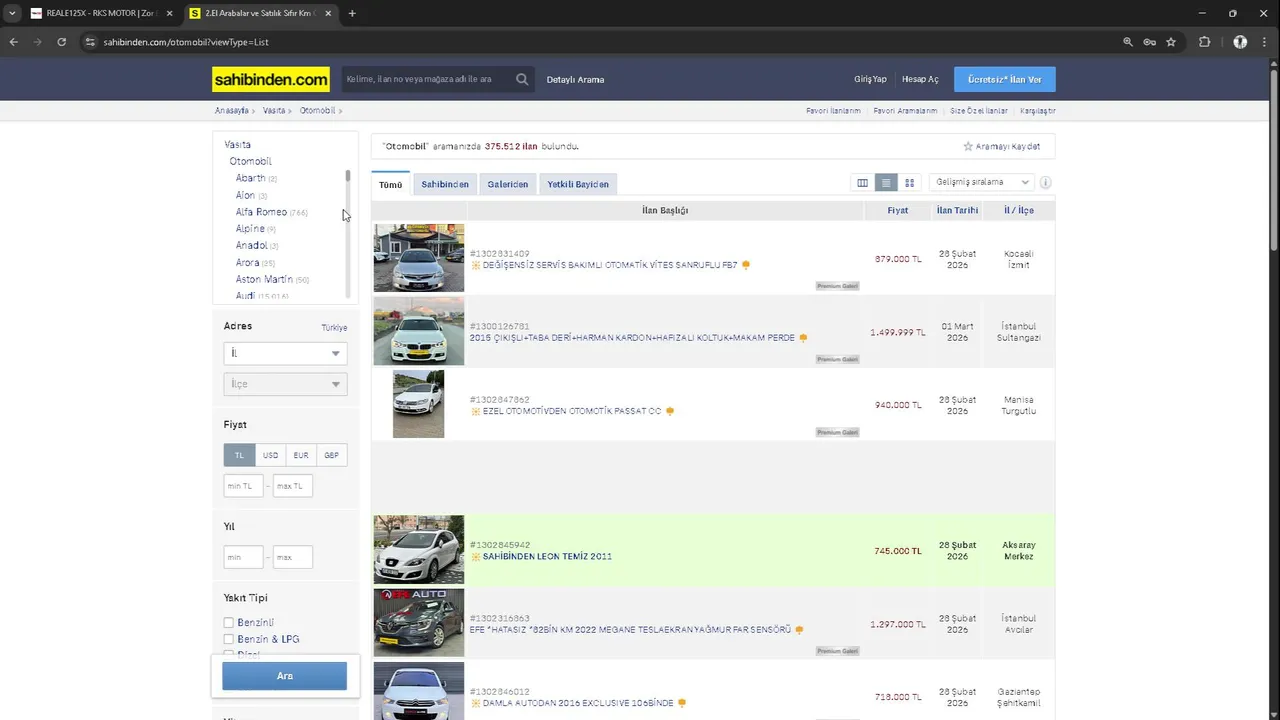Click the page vertical scrollbar
This screenshot has width=1280, height=720.
point(1274,160)
